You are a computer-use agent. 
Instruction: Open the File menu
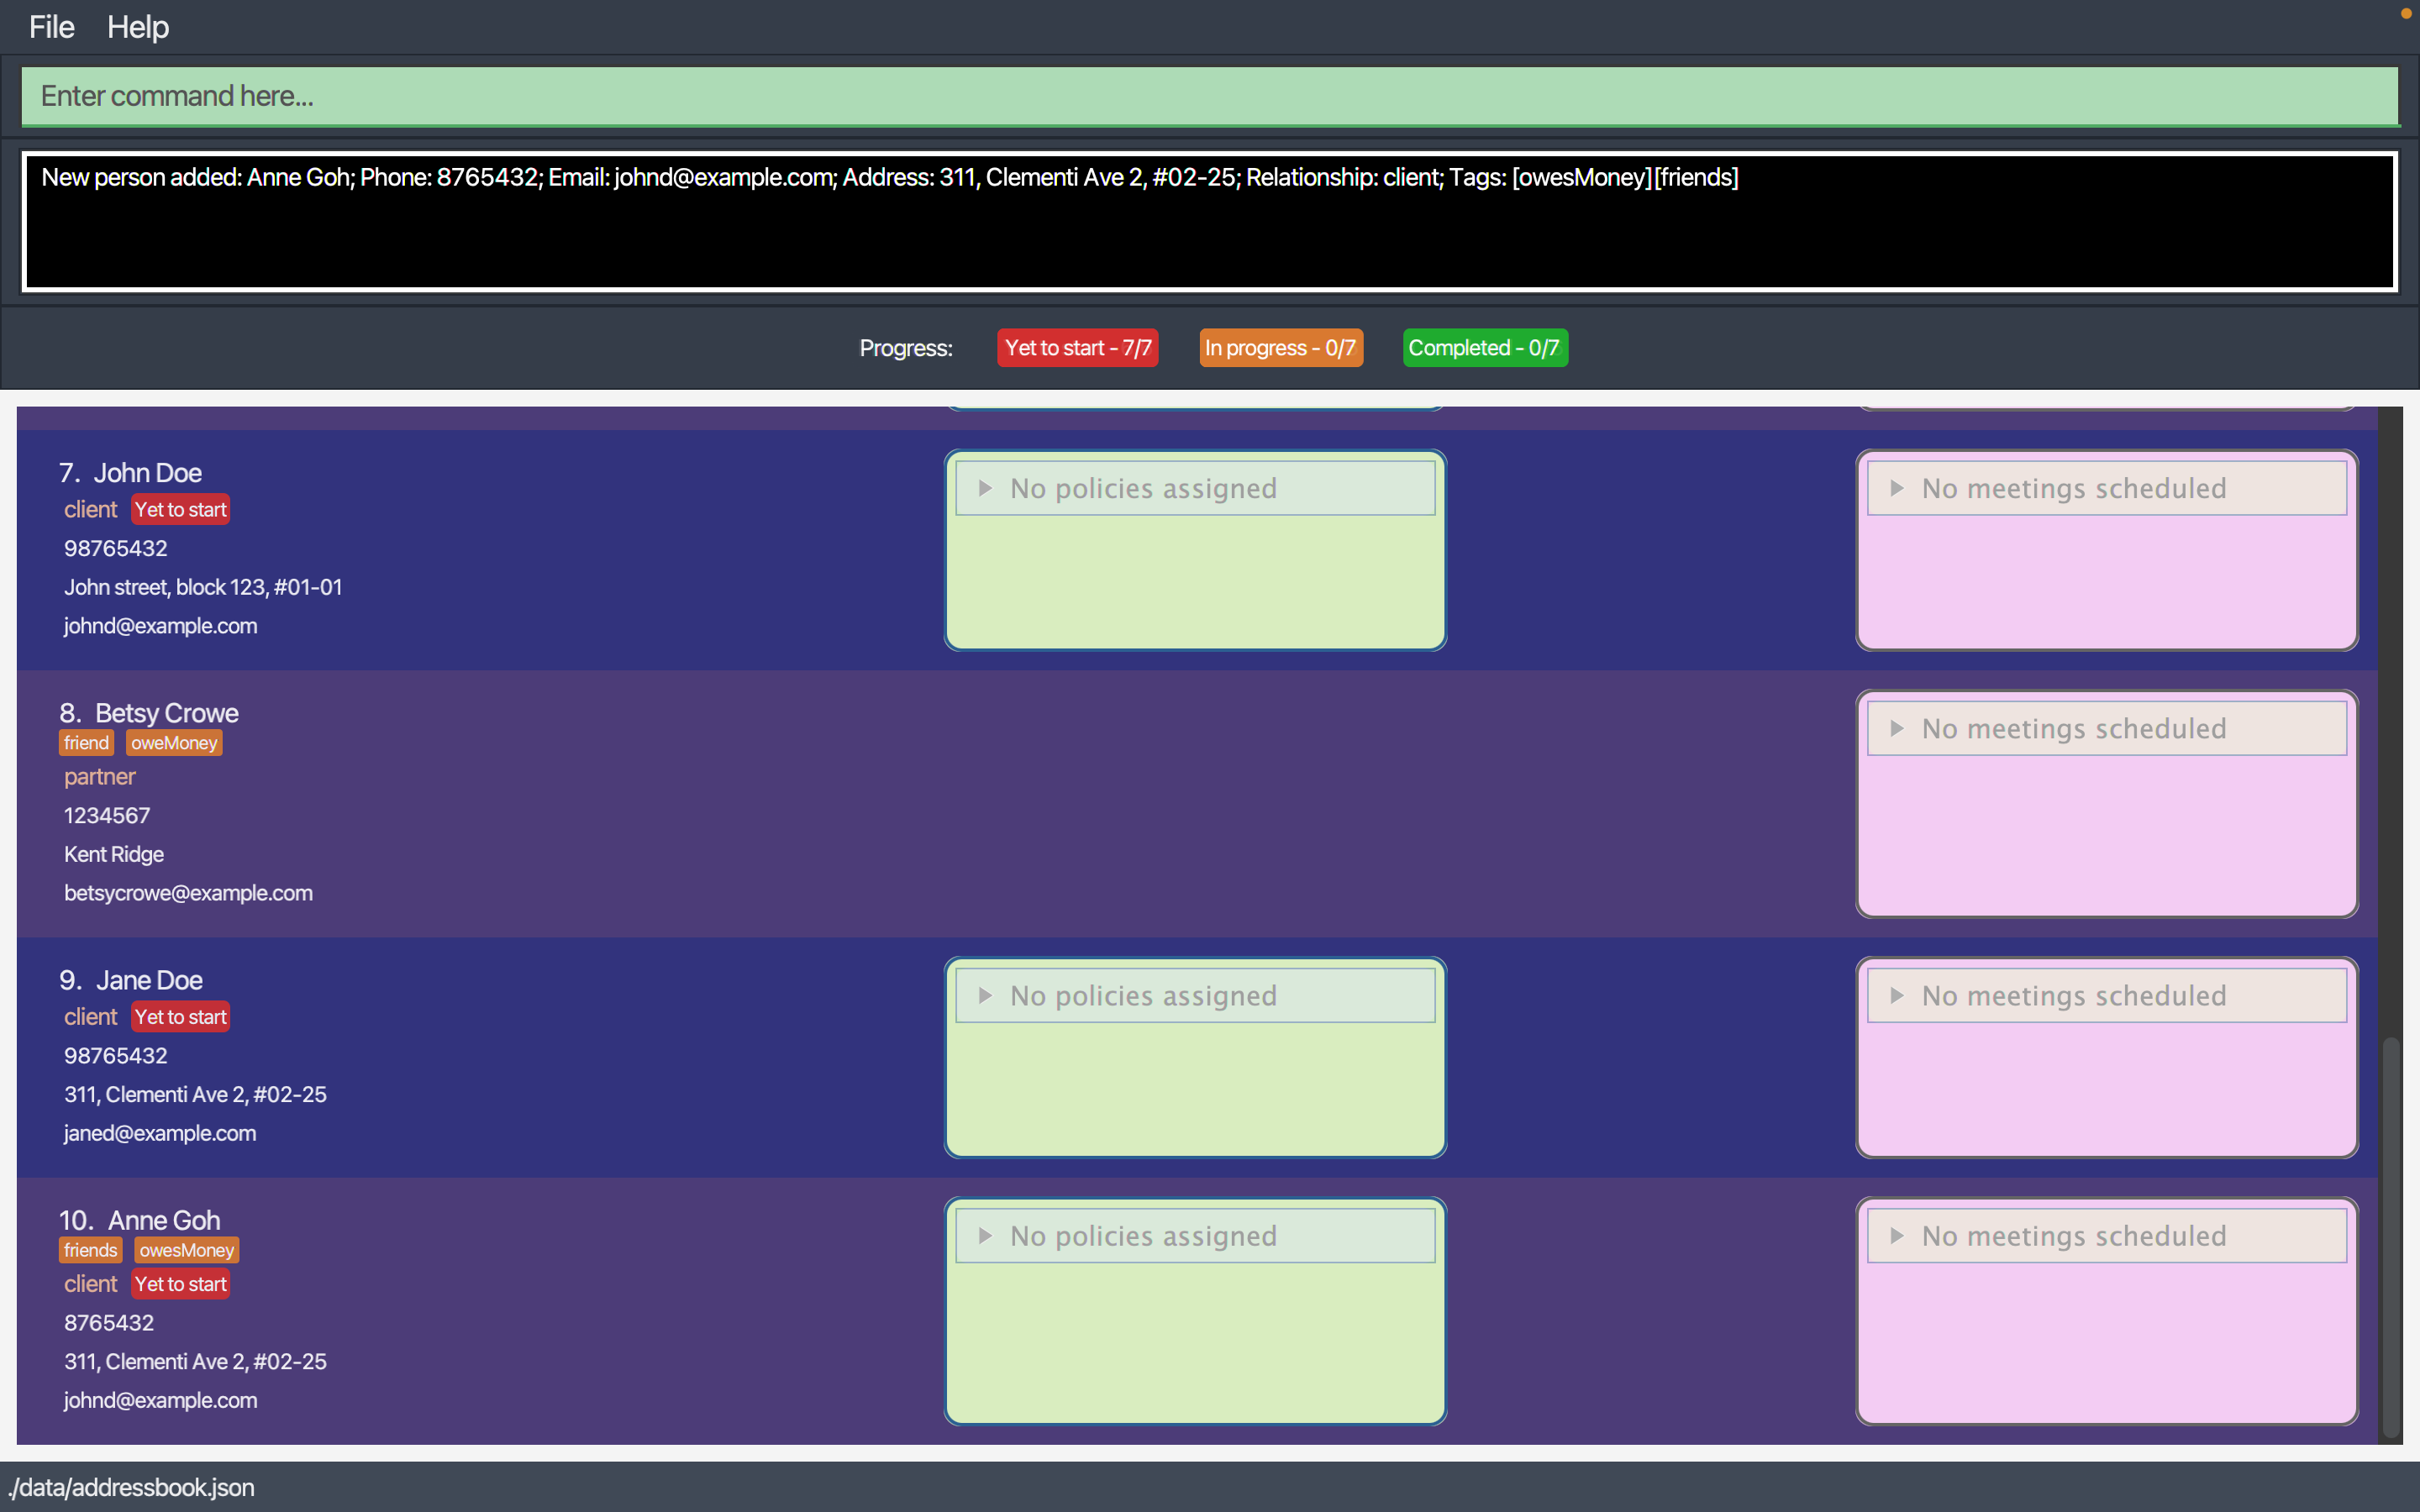tap(51, 27)
